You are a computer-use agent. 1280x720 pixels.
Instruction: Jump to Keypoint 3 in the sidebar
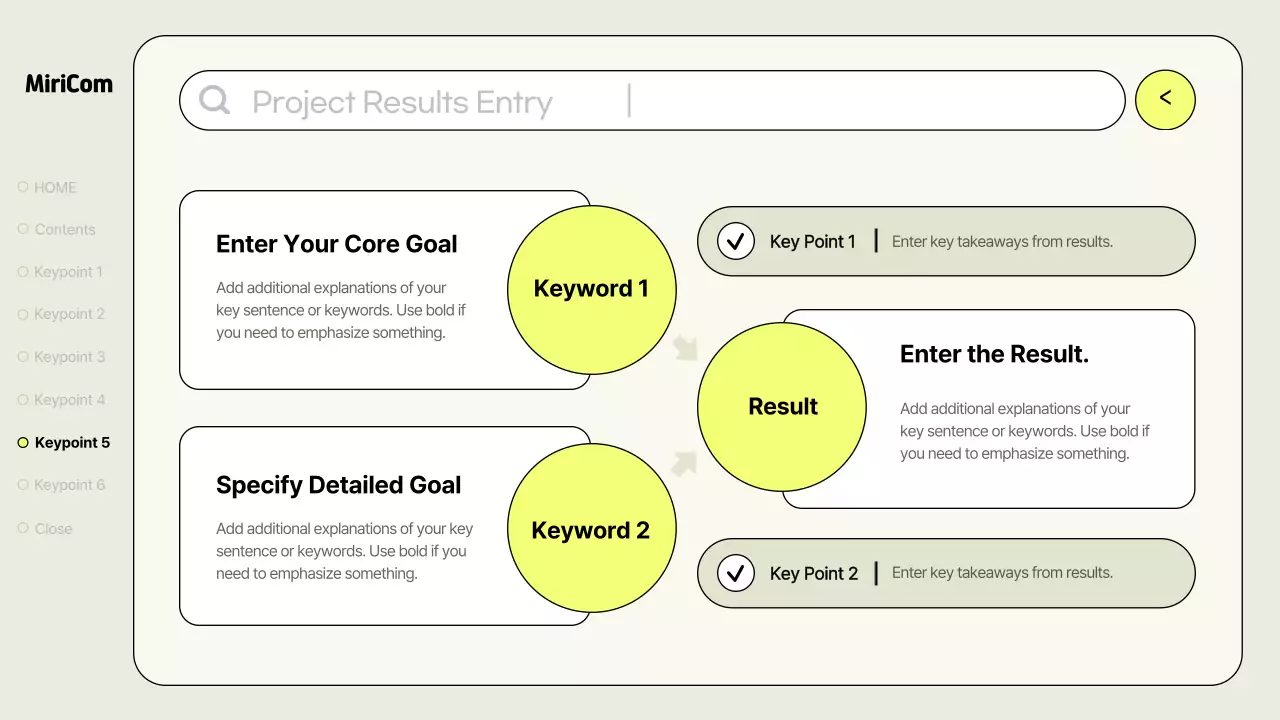tap(69, 357)
